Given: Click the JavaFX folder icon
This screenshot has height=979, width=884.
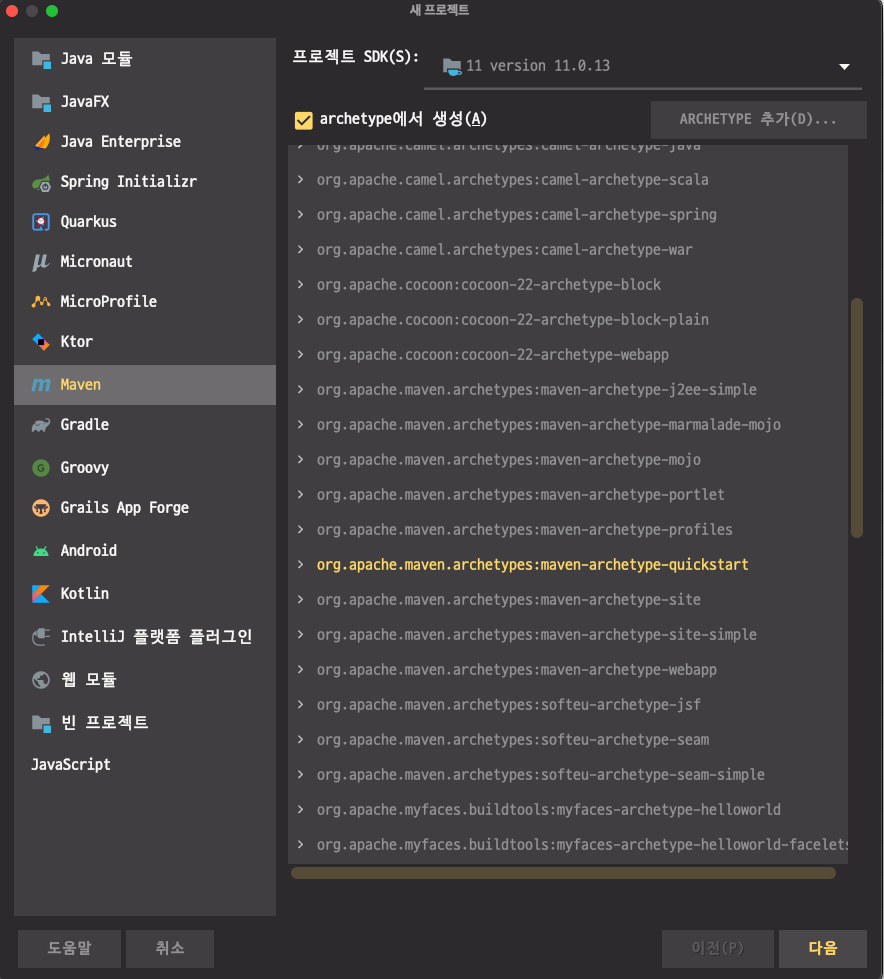Looking at the screenshot, I should 41,102.
